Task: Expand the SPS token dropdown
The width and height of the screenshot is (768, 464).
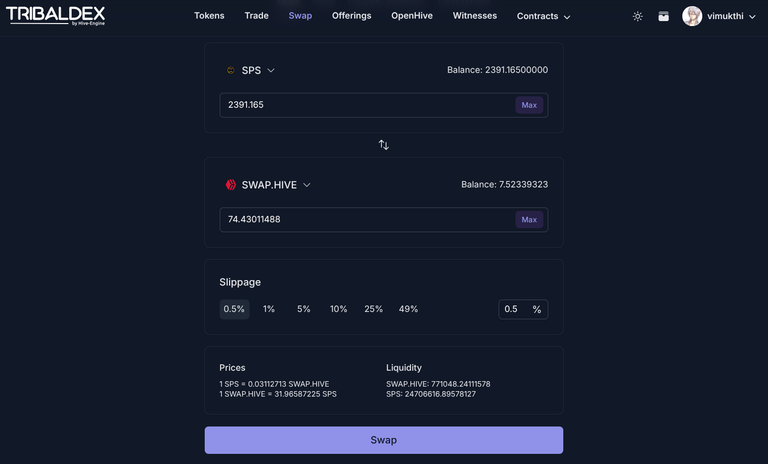Action: [271, 70]
